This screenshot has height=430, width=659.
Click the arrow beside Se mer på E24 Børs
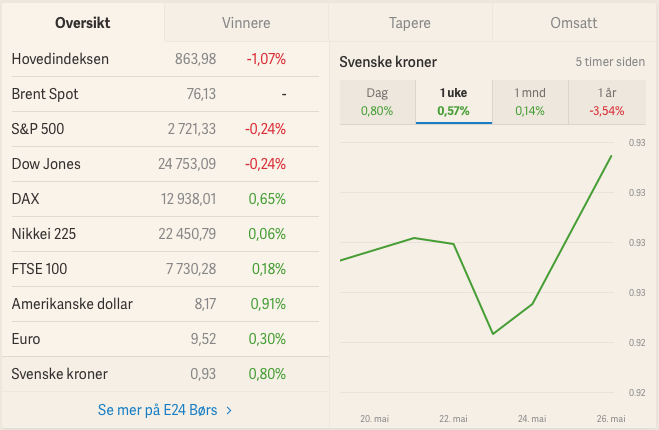(x=229, y=409)
